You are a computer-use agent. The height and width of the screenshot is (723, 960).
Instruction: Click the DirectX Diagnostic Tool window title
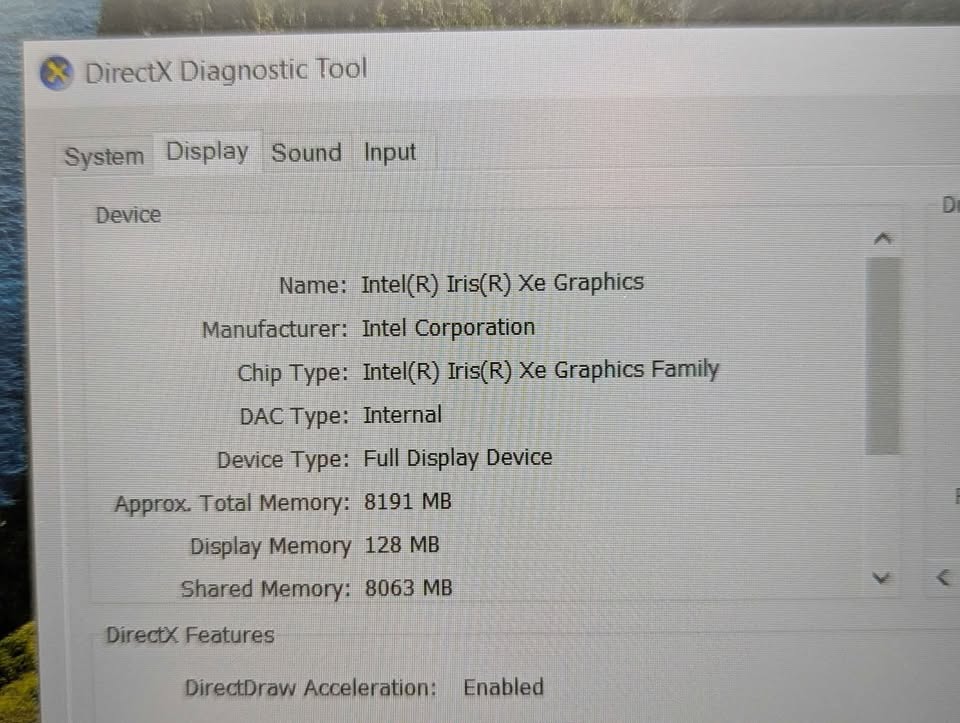(226, 70)
